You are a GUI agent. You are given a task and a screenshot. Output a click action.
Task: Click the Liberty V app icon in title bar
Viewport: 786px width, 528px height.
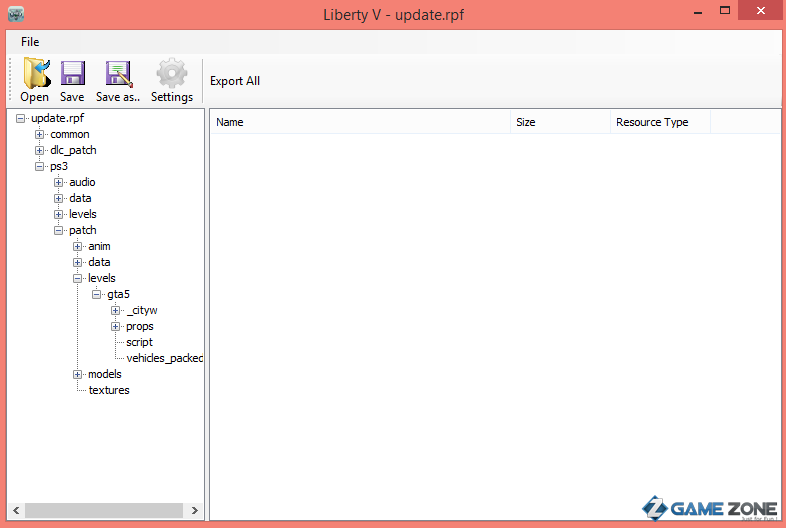point(16,14)
